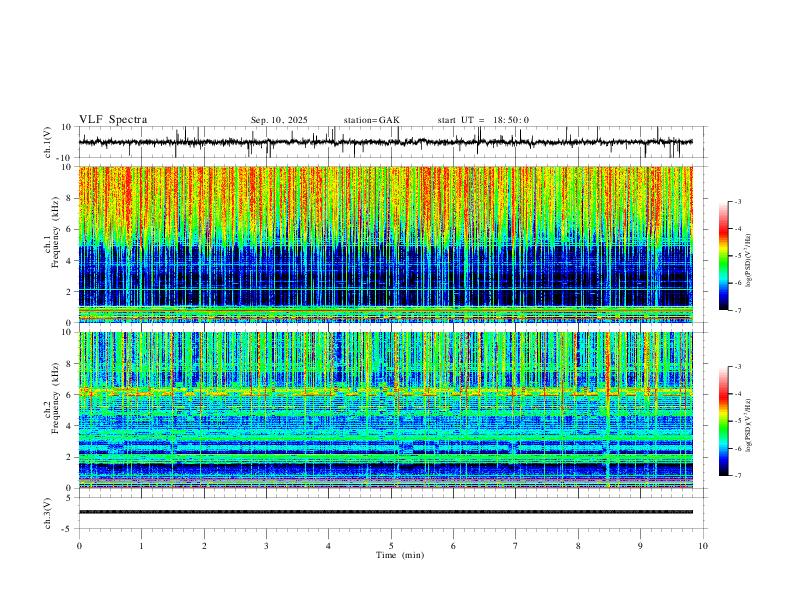
Task: Click the time axis tick label "7"
Action: 516,546
